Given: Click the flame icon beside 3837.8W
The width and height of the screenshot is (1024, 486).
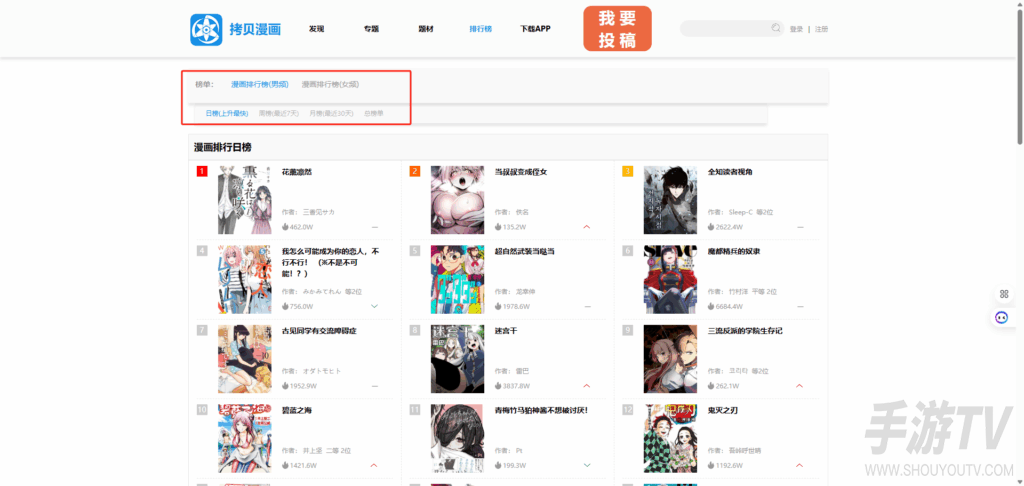Looking at the screenshot, I should [498, 386].
